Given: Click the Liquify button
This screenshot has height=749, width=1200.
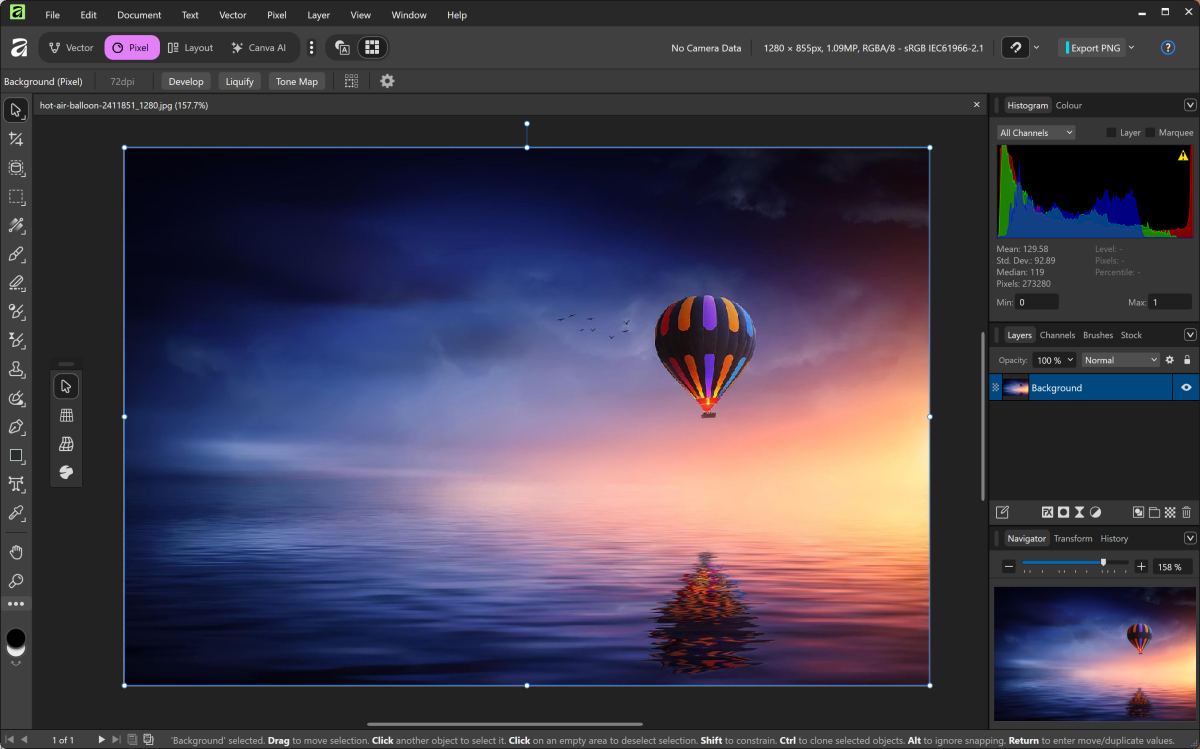Looking at the screenshot, I should coord(239,82).
